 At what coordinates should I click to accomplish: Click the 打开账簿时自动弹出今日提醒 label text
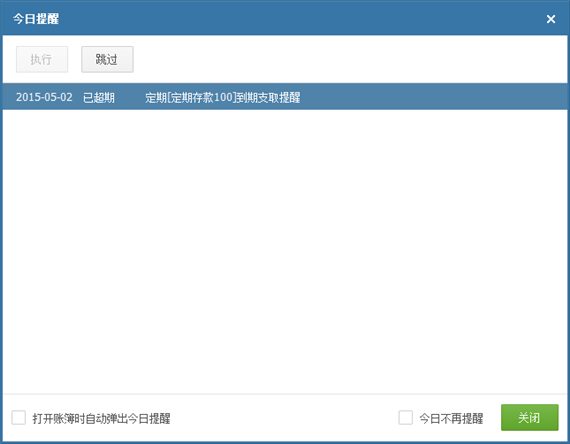point(101,418)
